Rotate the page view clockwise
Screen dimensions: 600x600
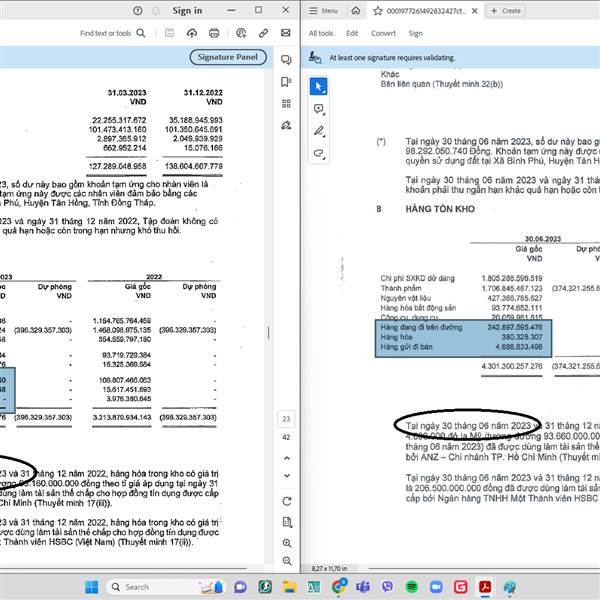pos(287,501)
